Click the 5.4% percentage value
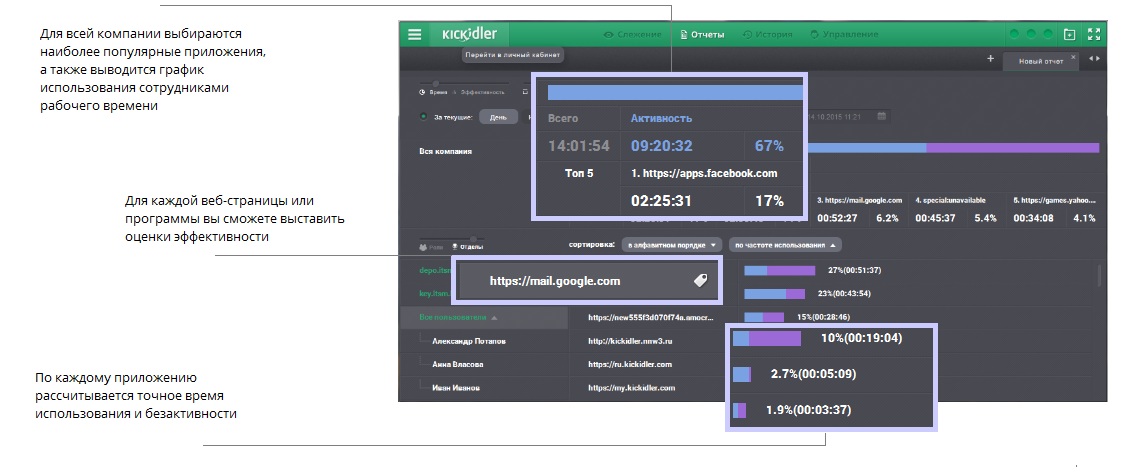The height and width of the screenshot is (473, 1140). [x=985, y=217]
